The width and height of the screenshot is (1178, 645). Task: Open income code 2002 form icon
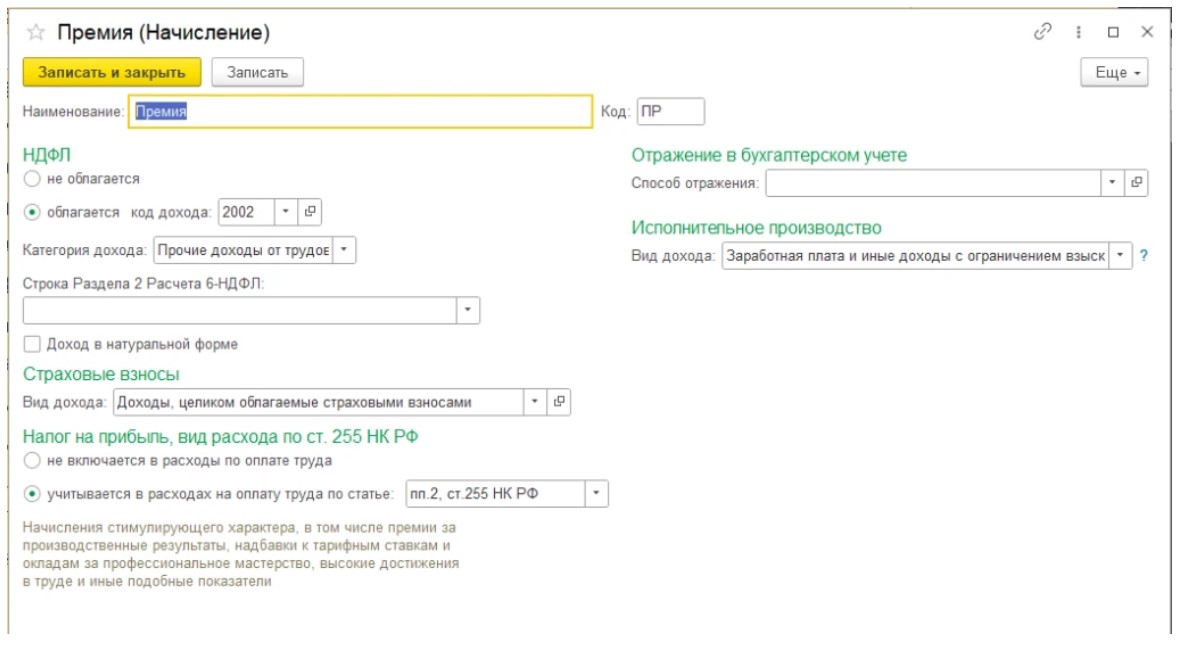tap(310, 212)
